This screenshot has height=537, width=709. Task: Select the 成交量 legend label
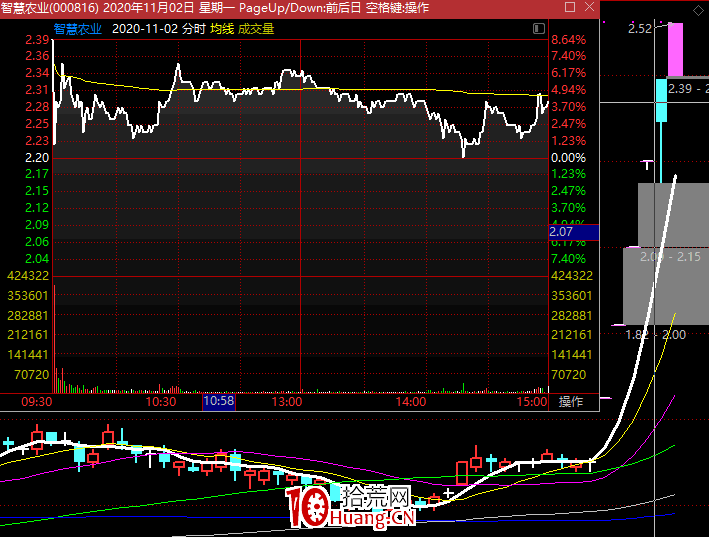pyautogui.click(x=256, y=29)
